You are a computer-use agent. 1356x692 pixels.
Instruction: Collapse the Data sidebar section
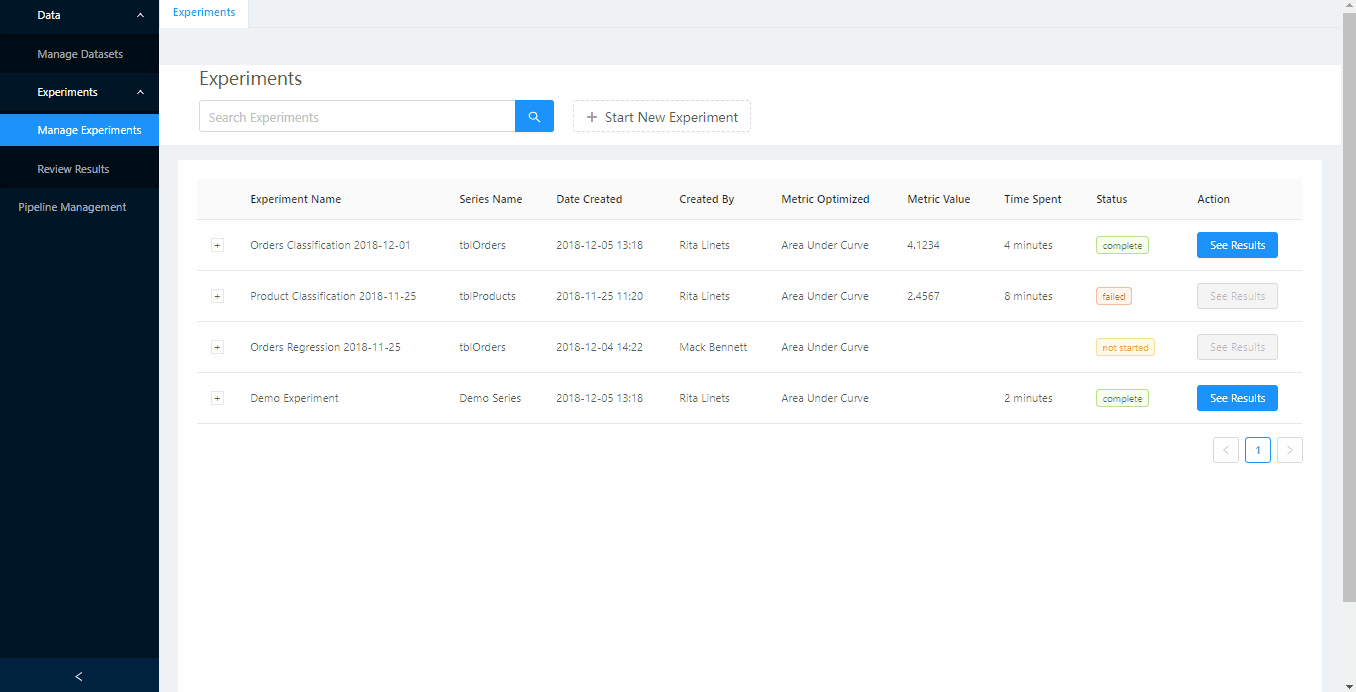tap(79, 15)
